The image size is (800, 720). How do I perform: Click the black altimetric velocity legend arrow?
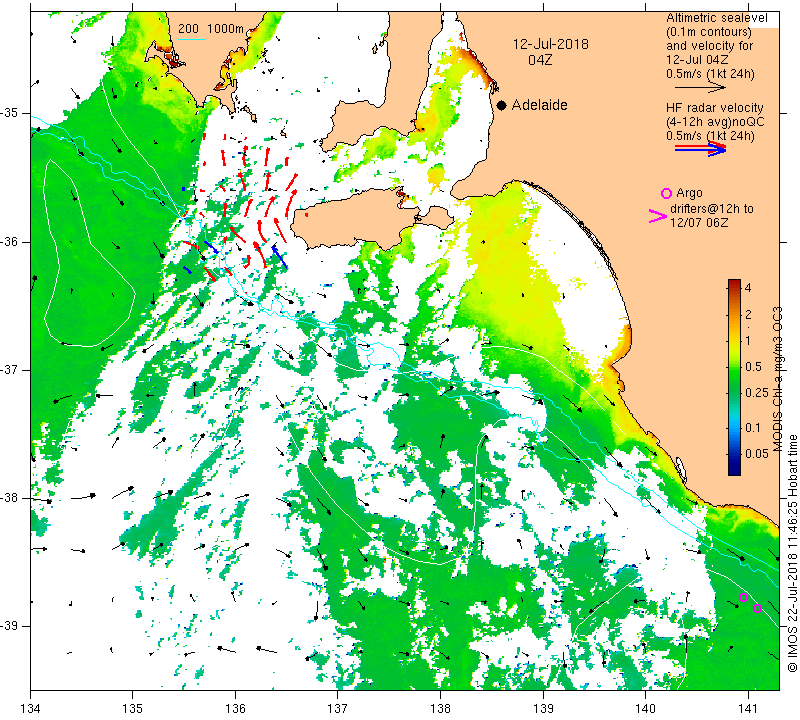pyautogui.click(x=700, y=87)
